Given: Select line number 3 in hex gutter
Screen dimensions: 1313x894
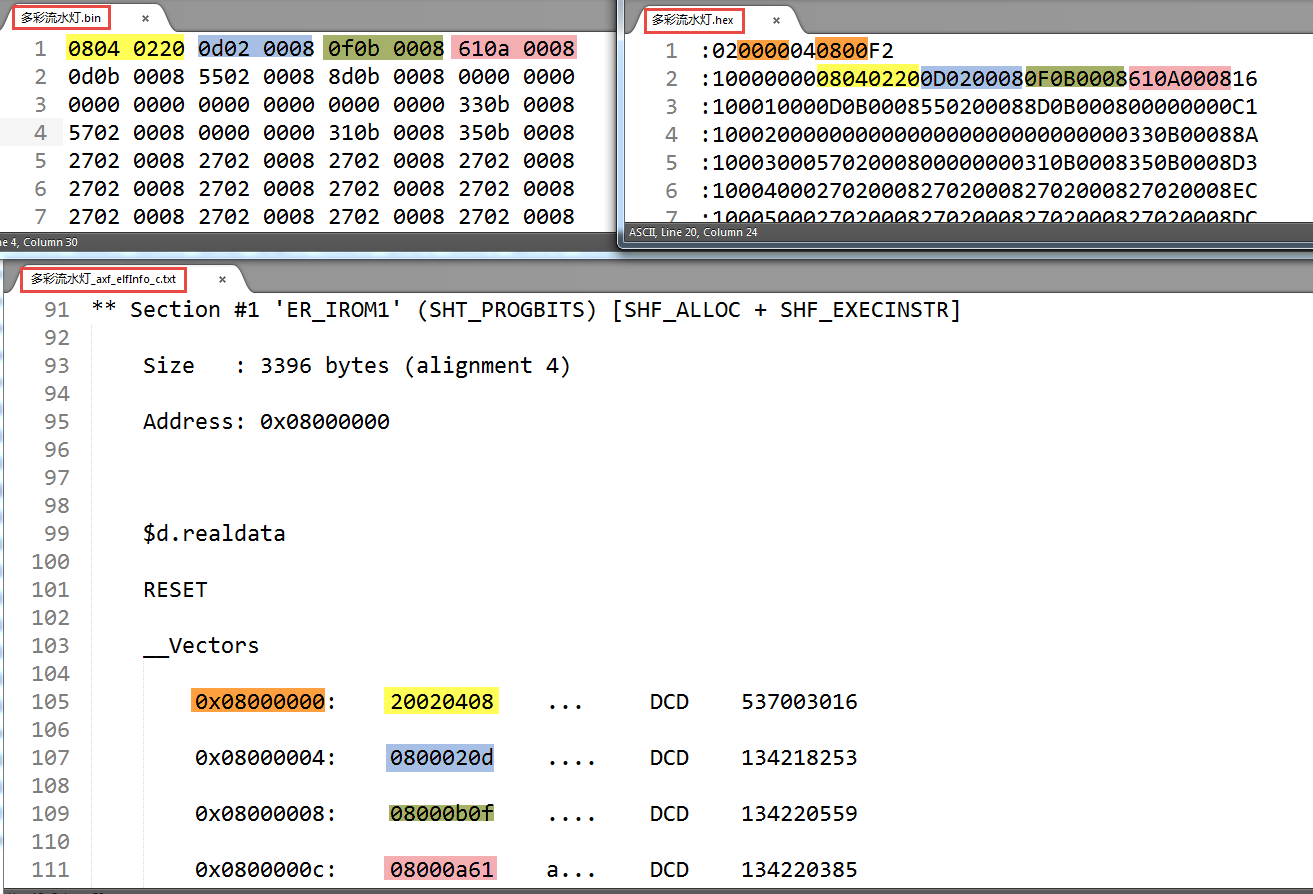Looking at the screenshot, I should pos(672,106).
